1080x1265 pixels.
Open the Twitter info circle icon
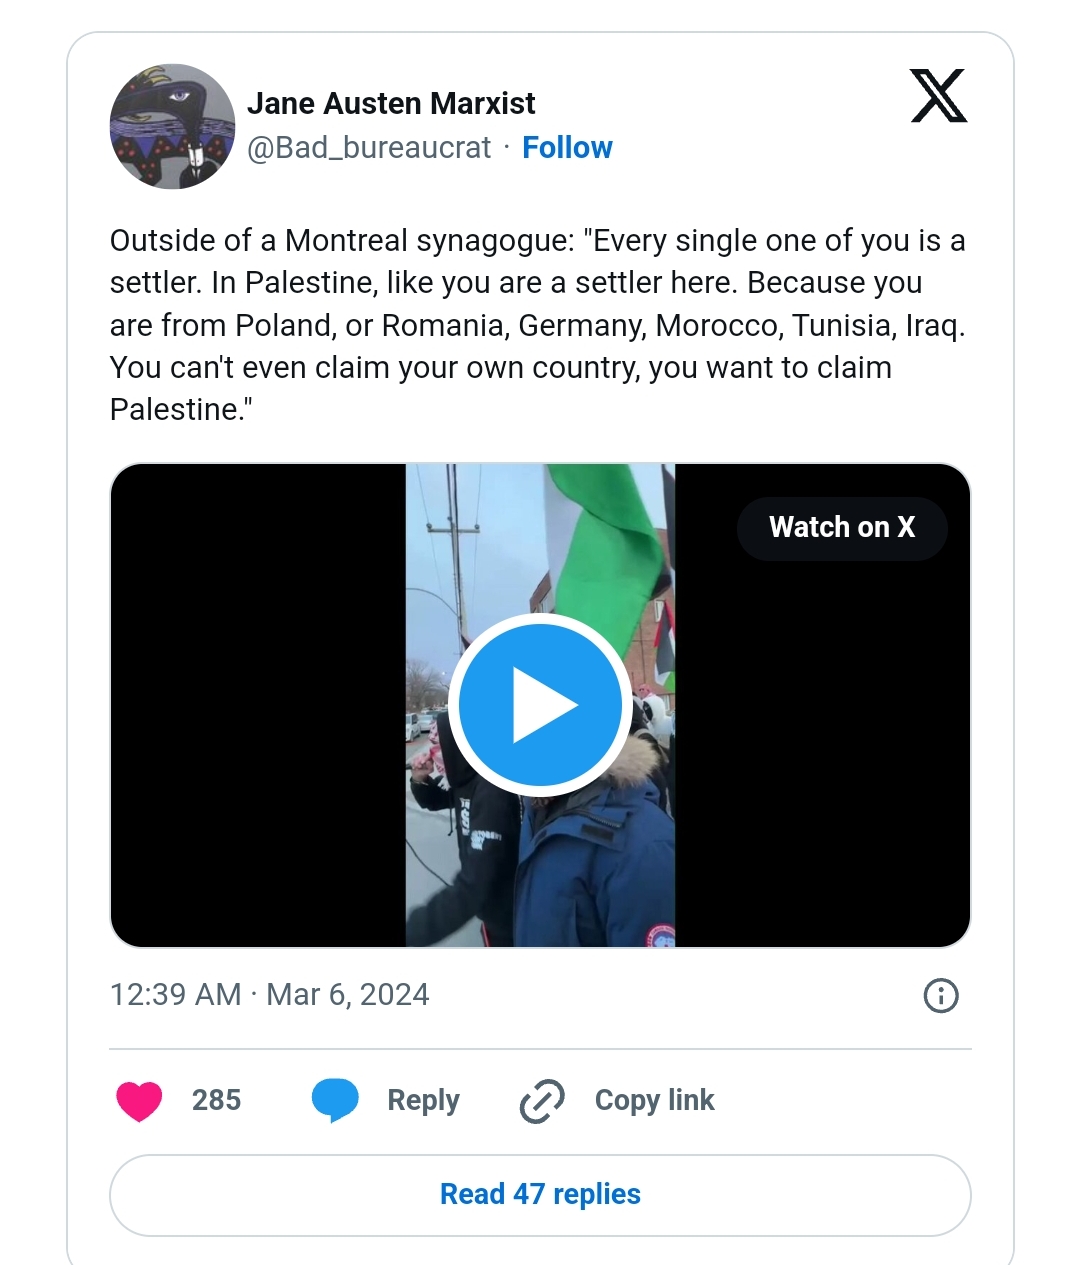(x=941, y=995)
